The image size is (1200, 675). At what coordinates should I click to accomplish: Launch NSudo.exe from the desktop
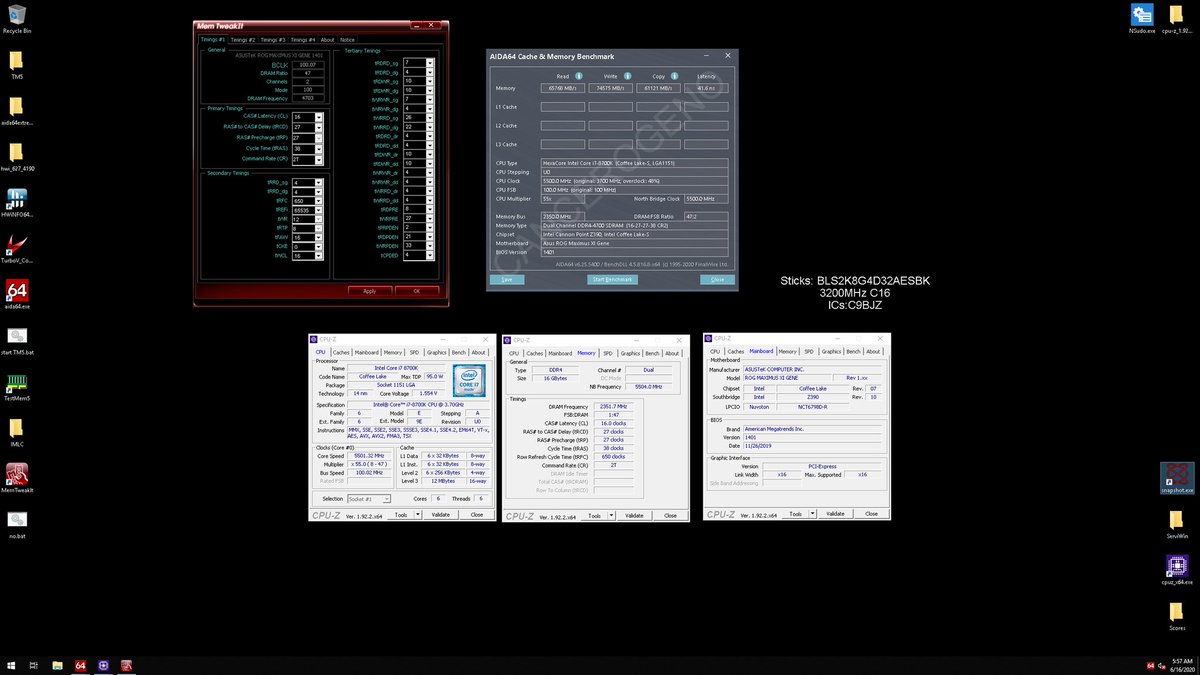coord(1142,19)
